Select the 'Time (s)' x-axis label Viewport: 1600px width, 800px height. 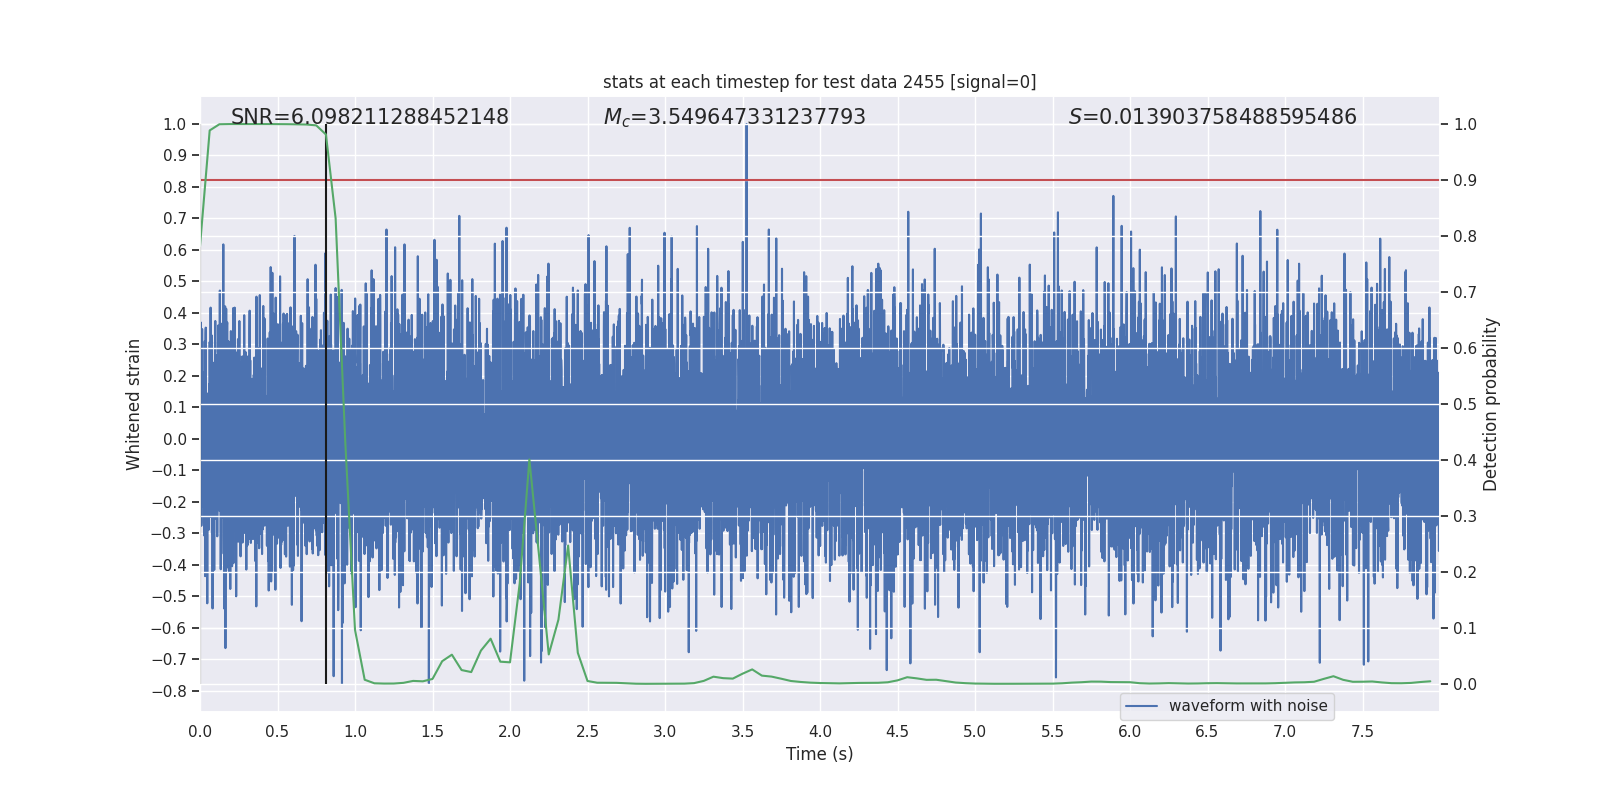coord(819,754)
